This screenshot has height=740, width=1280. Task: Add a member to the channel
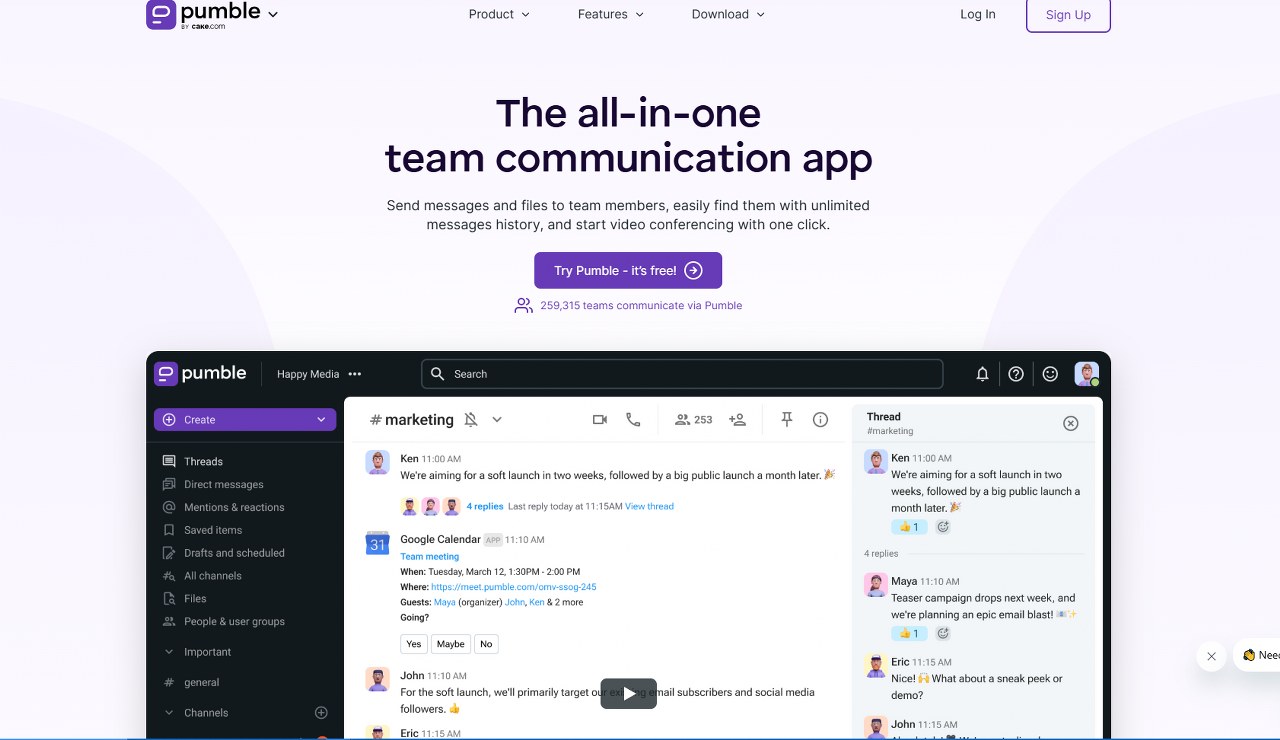738,420
